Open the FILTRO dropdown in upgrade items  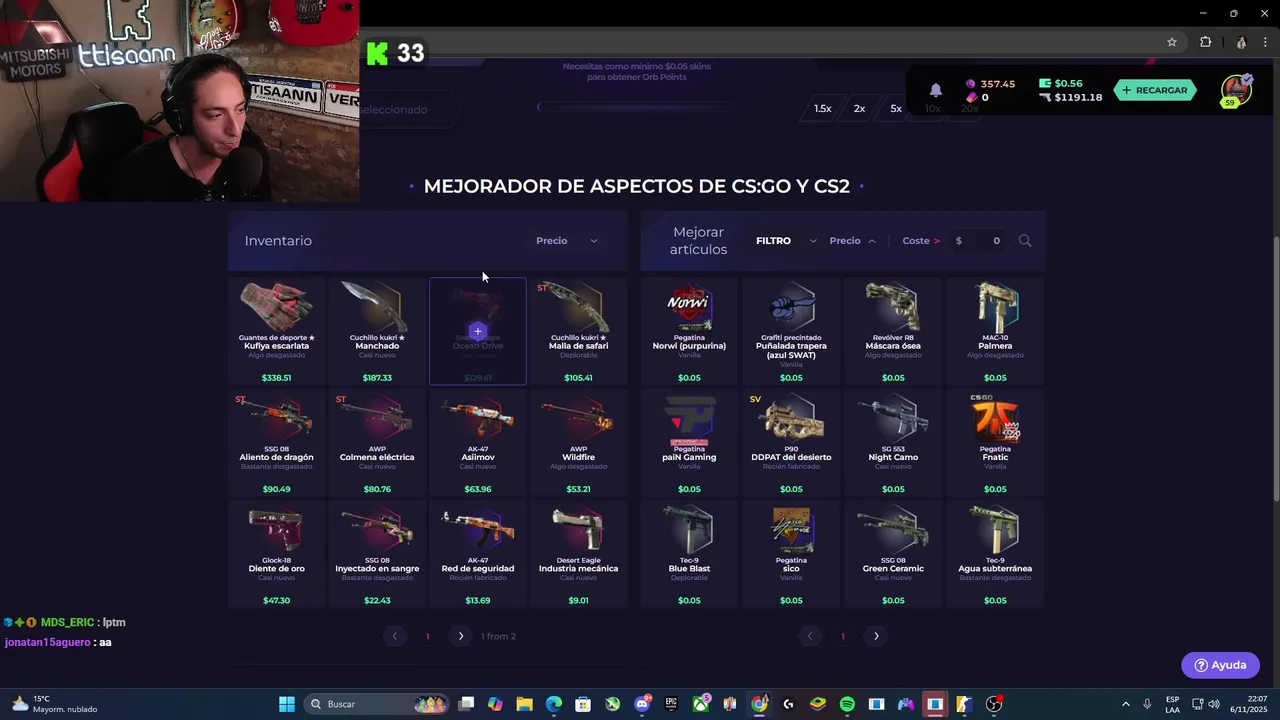[786, 241]
